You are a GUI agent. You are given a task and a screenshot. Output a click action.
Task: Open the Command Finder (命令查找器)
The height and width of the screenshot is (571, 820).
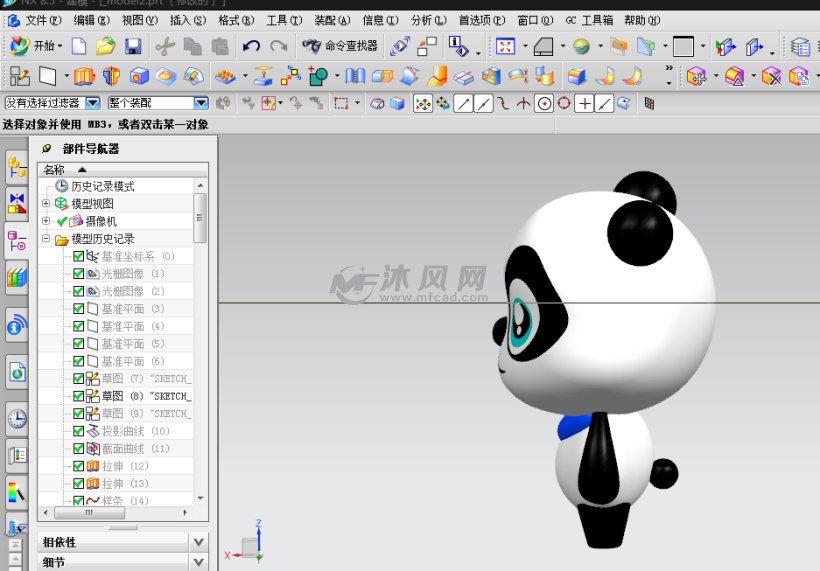pyautogui.click(x=340, y=46)
